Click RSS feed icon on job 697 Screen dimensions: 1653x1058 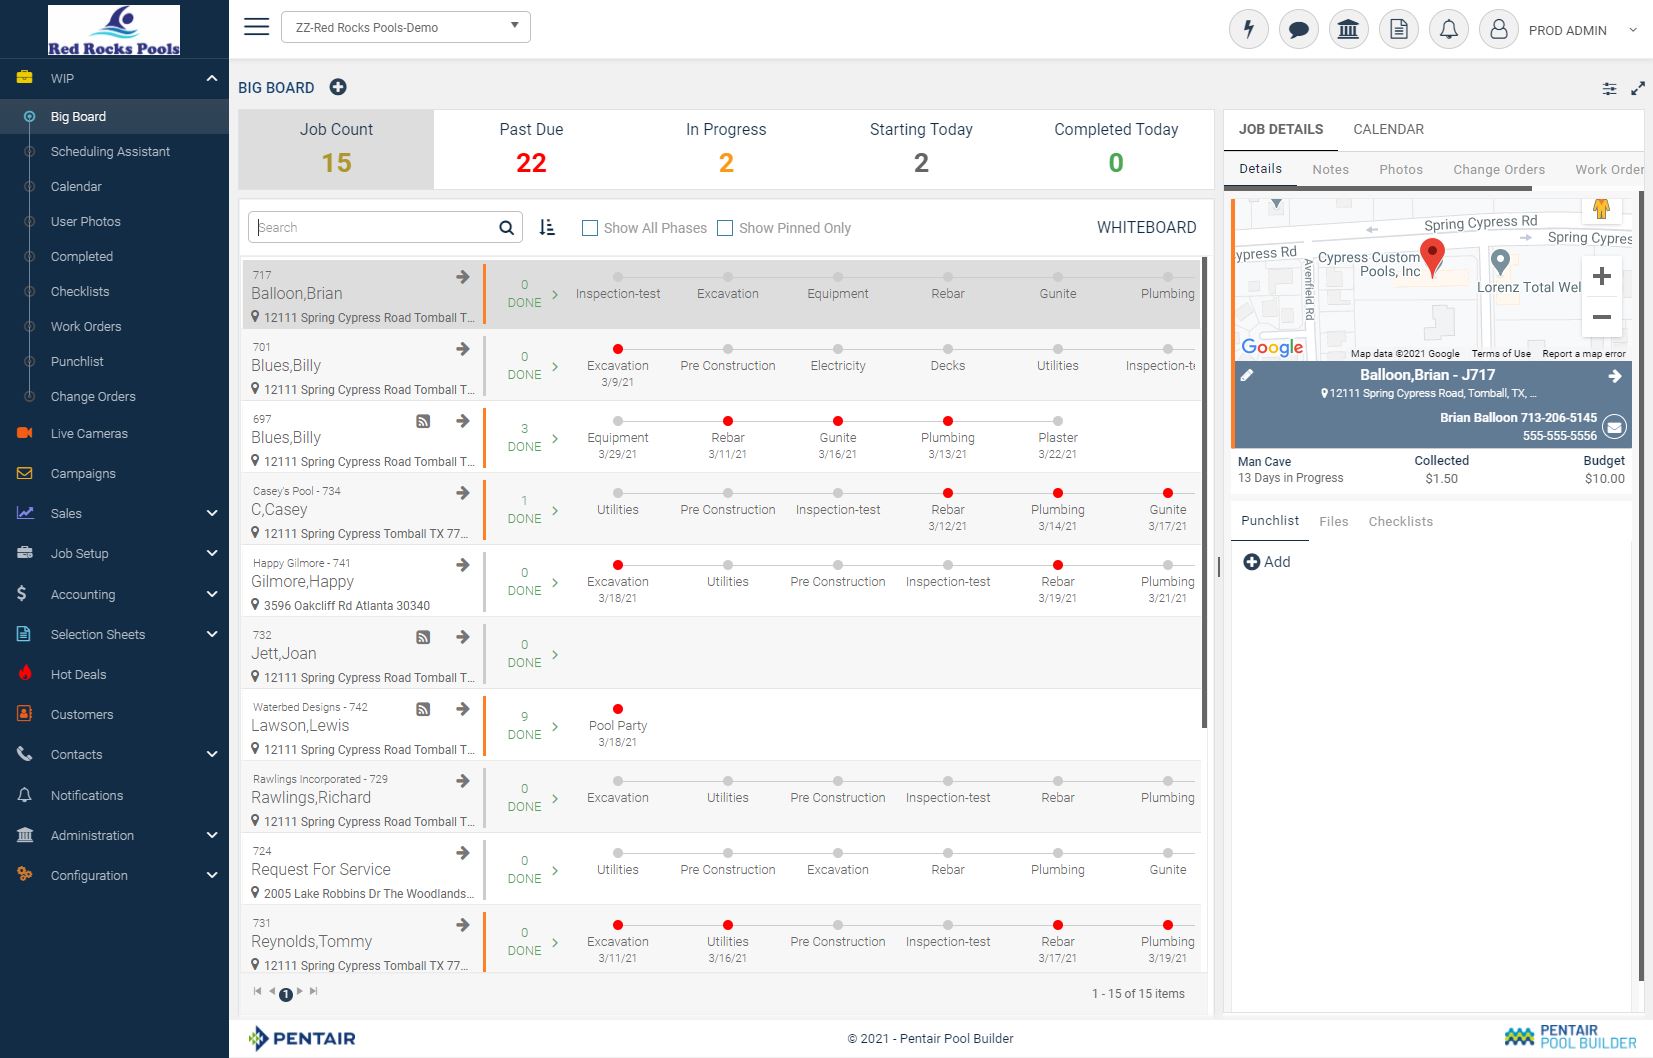423,422
